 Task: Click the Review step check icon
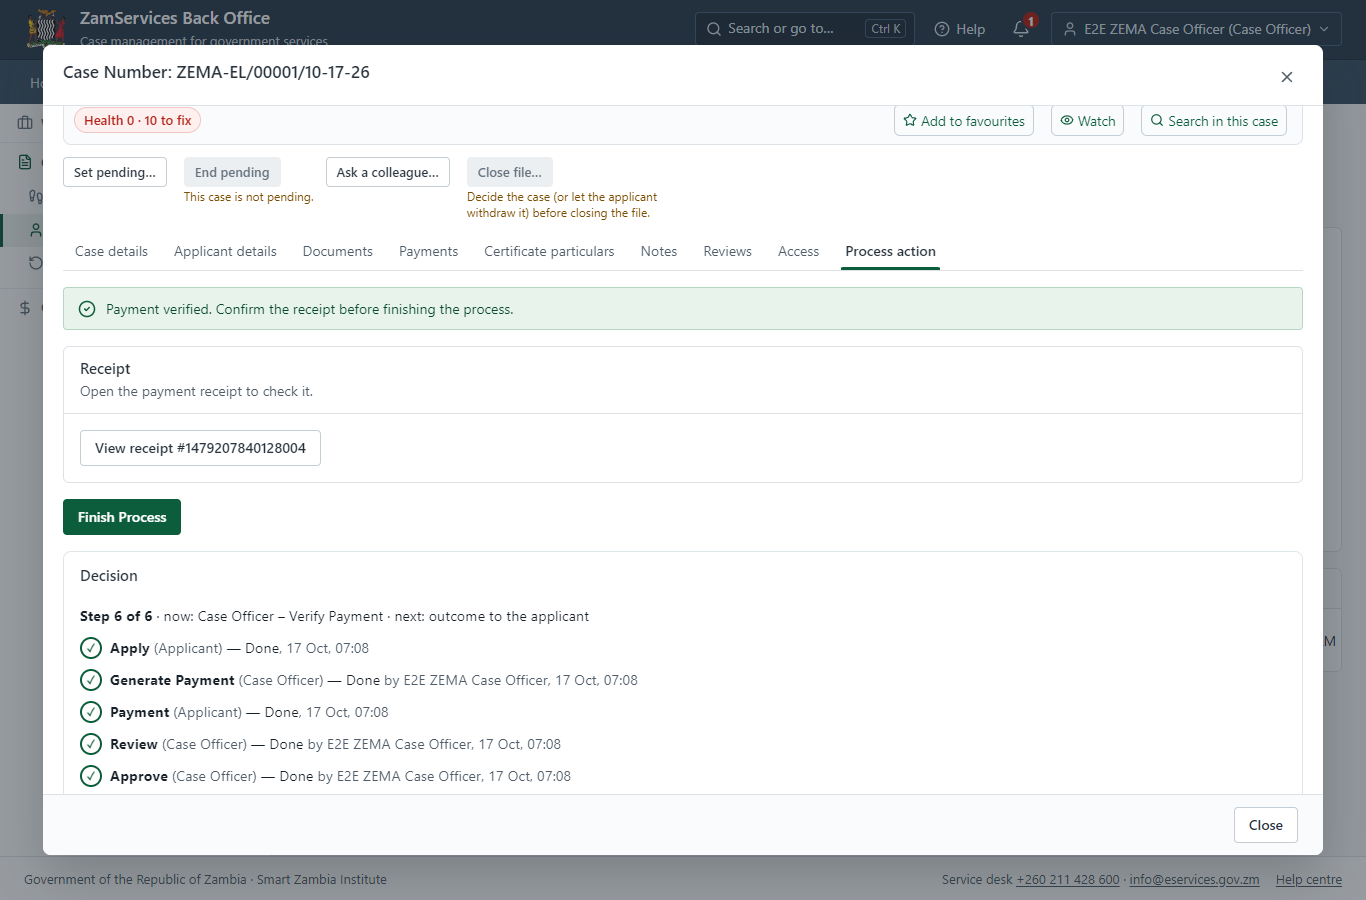91,744
